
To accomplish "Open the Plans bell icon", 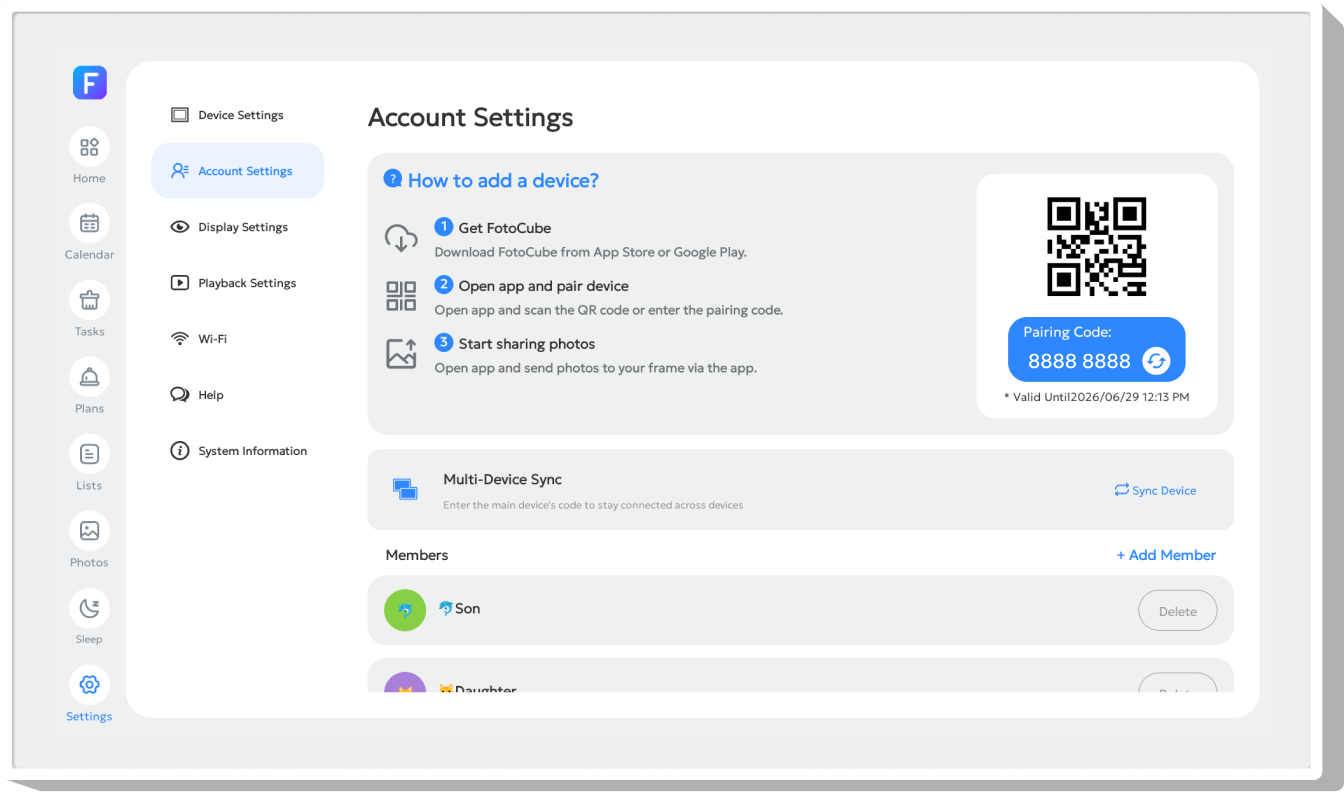I will click(89, 377).
